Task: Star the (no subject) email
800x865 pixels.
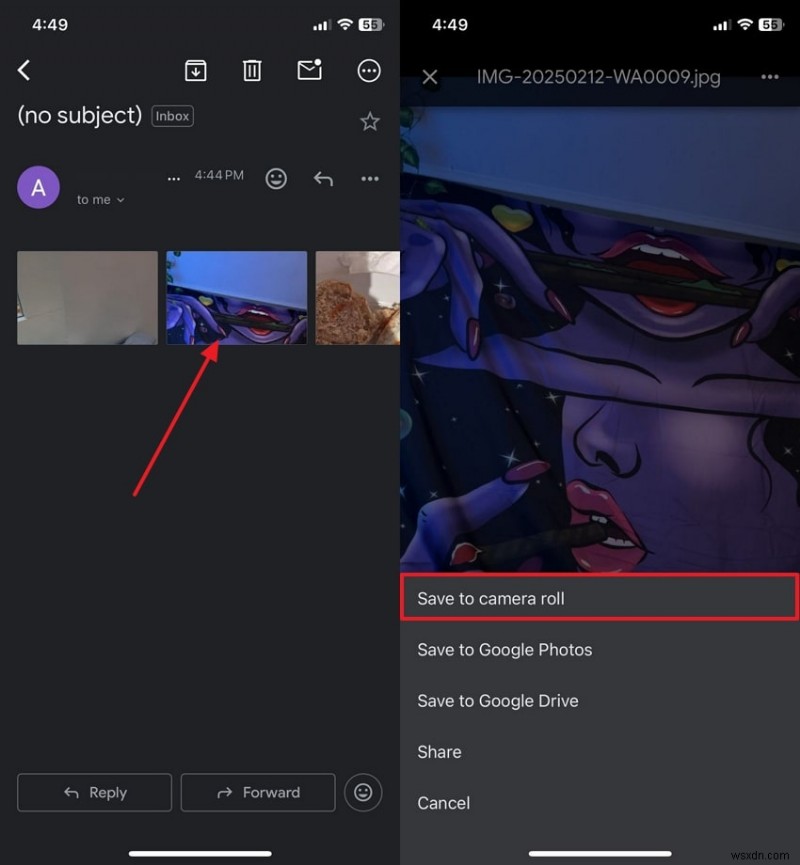Action: [x=370, y=121]
